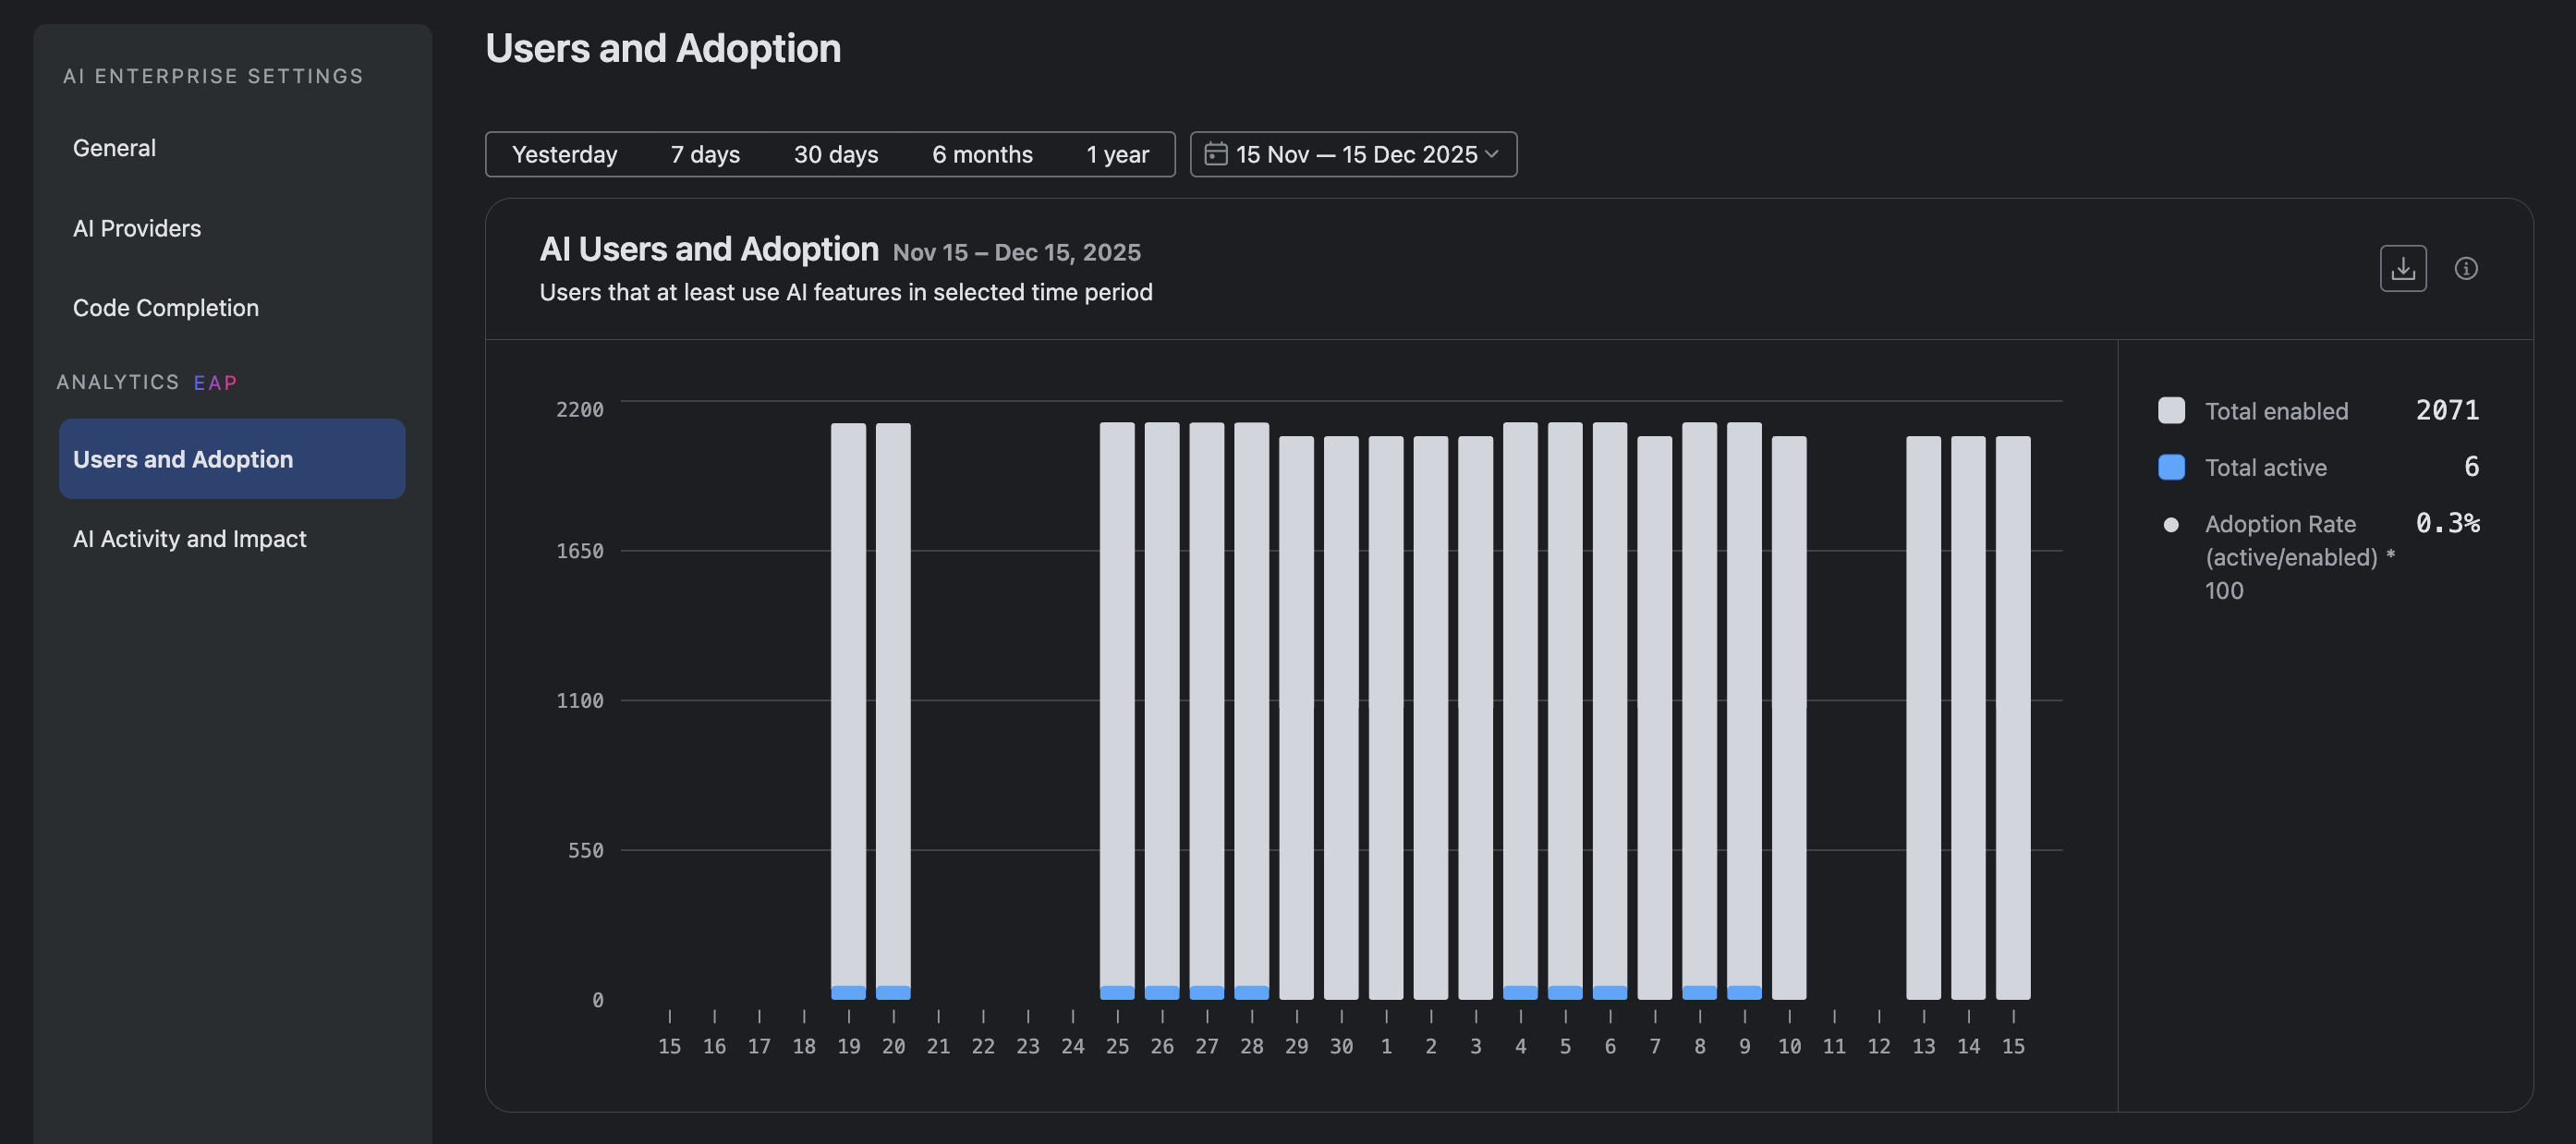Click the Total active blue legend swatch

pyautogui.click(x=2171, y=467)
